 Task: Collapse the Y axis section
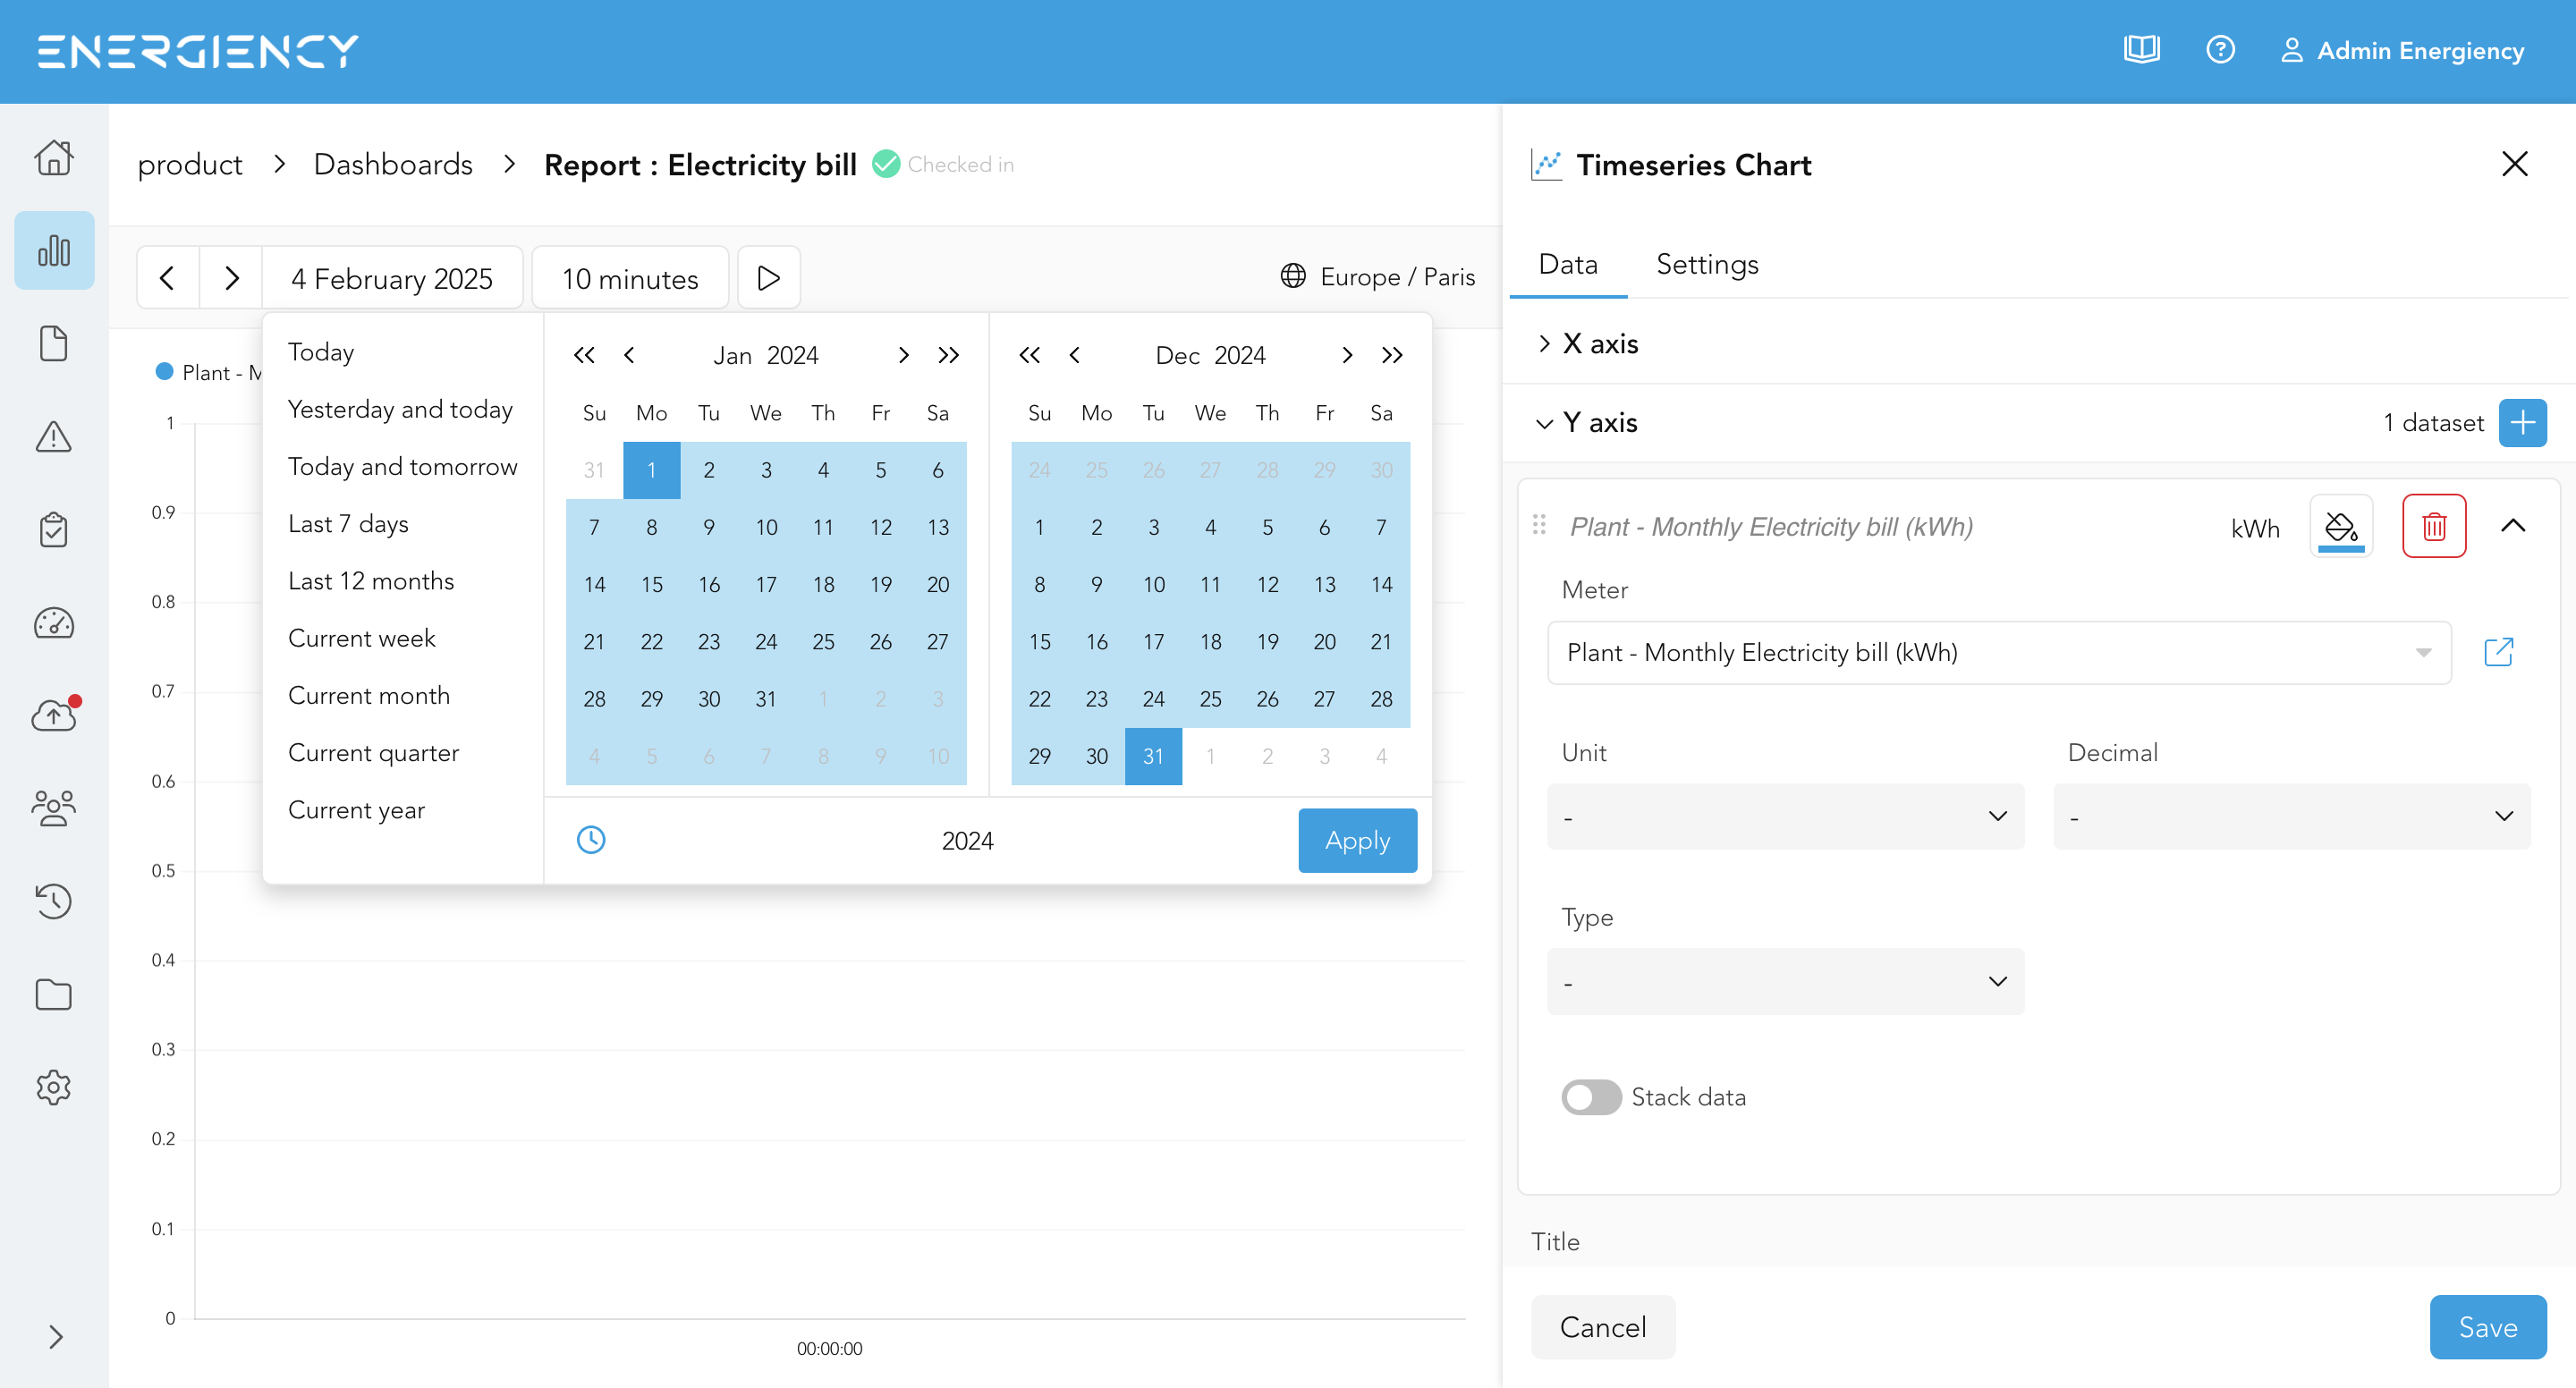[x=1588, y=423]
